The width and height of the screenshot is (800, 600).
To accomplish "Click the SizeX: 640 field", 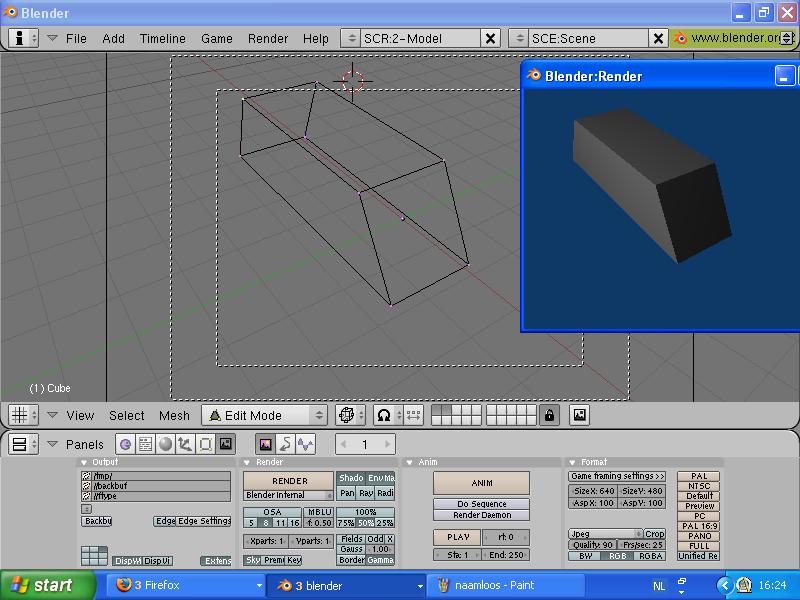I will click(593, 491).
